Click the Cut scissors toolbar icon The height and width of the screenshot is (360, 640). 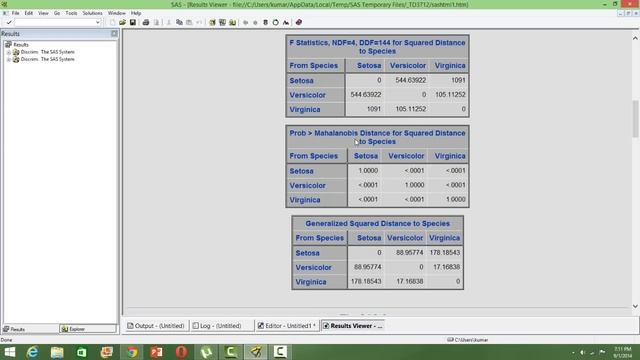[x=169, y=22]
